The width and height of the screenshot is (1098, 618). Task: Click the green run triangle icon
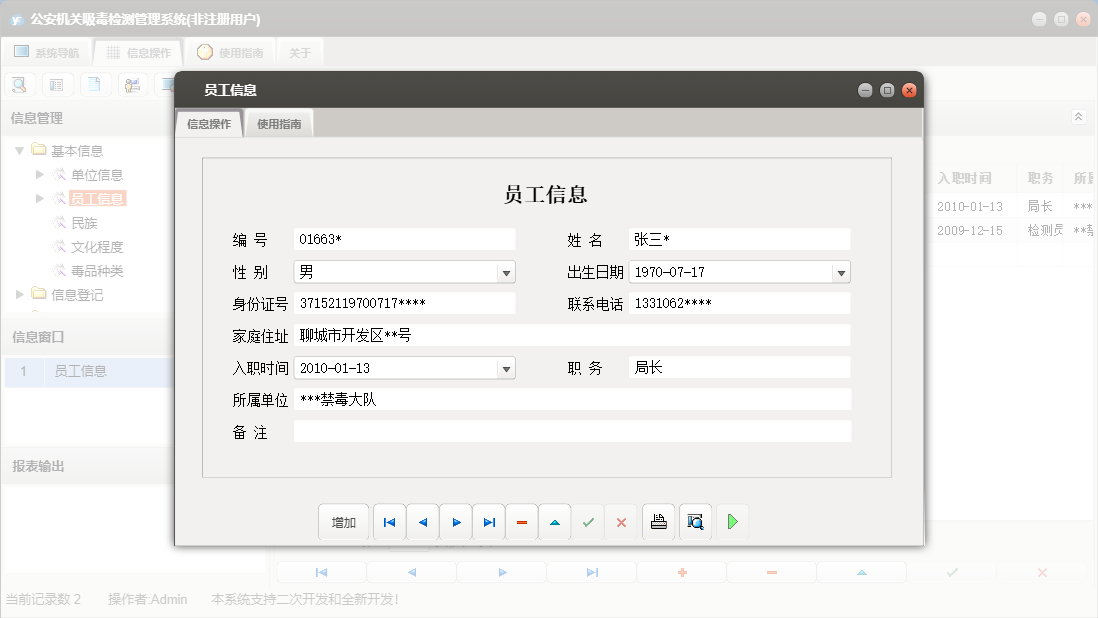(x=732, y=521)
